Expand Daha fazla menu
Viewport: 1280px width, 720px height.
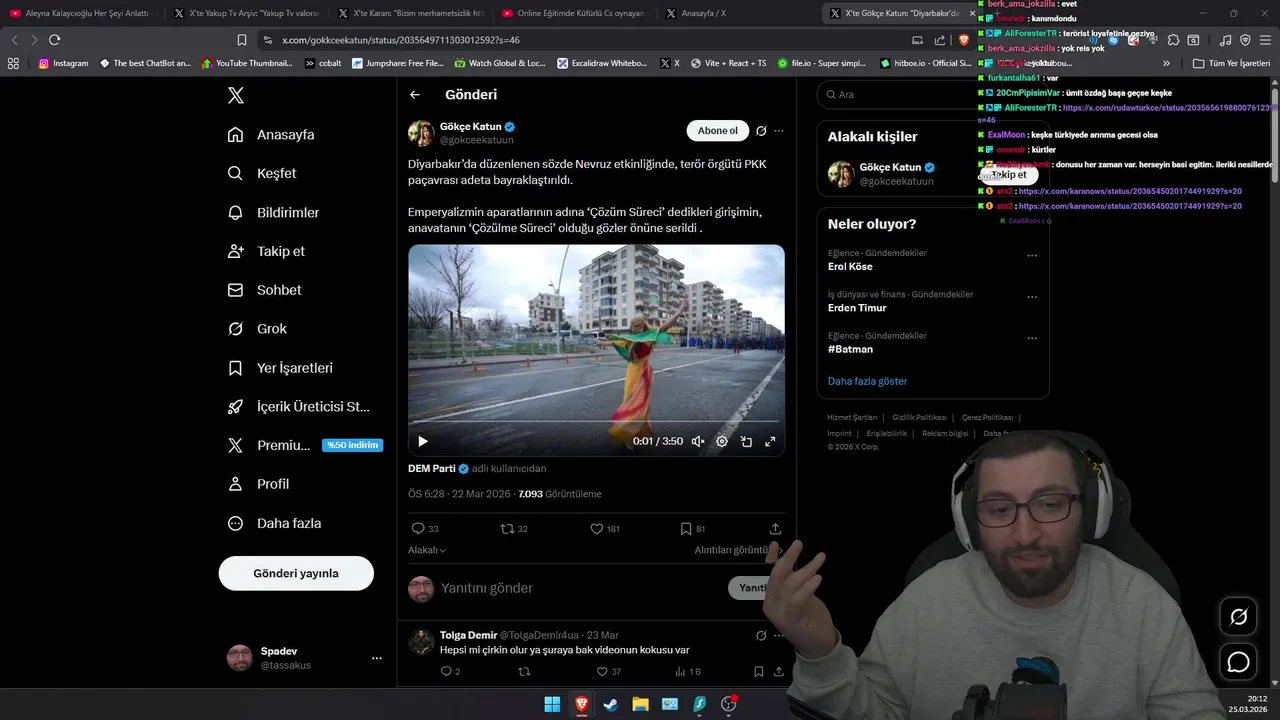pos(274,523)
